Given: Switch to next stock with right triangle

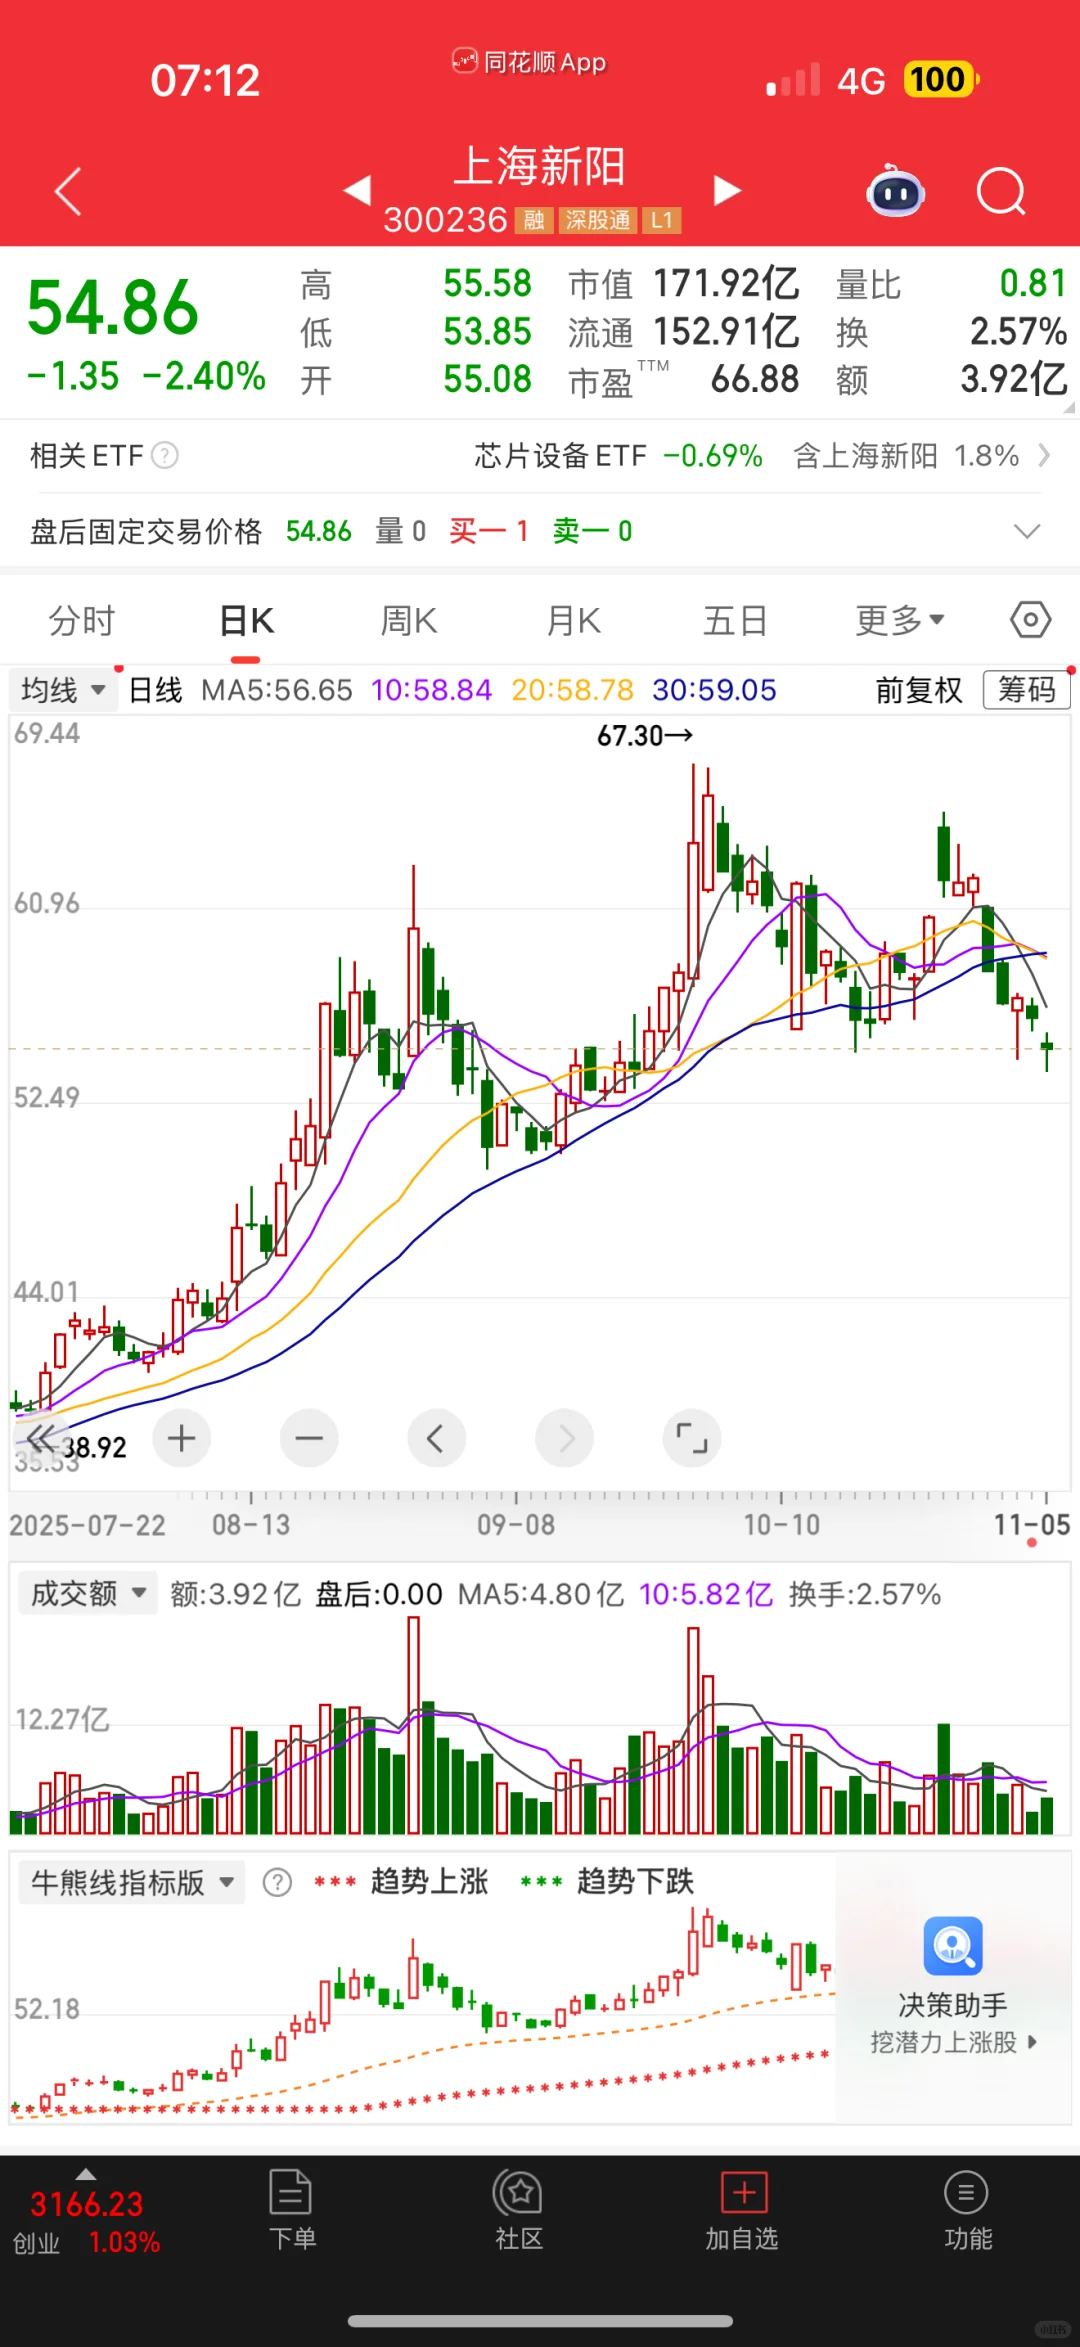Looking at the screenshot, I should 727,190.
